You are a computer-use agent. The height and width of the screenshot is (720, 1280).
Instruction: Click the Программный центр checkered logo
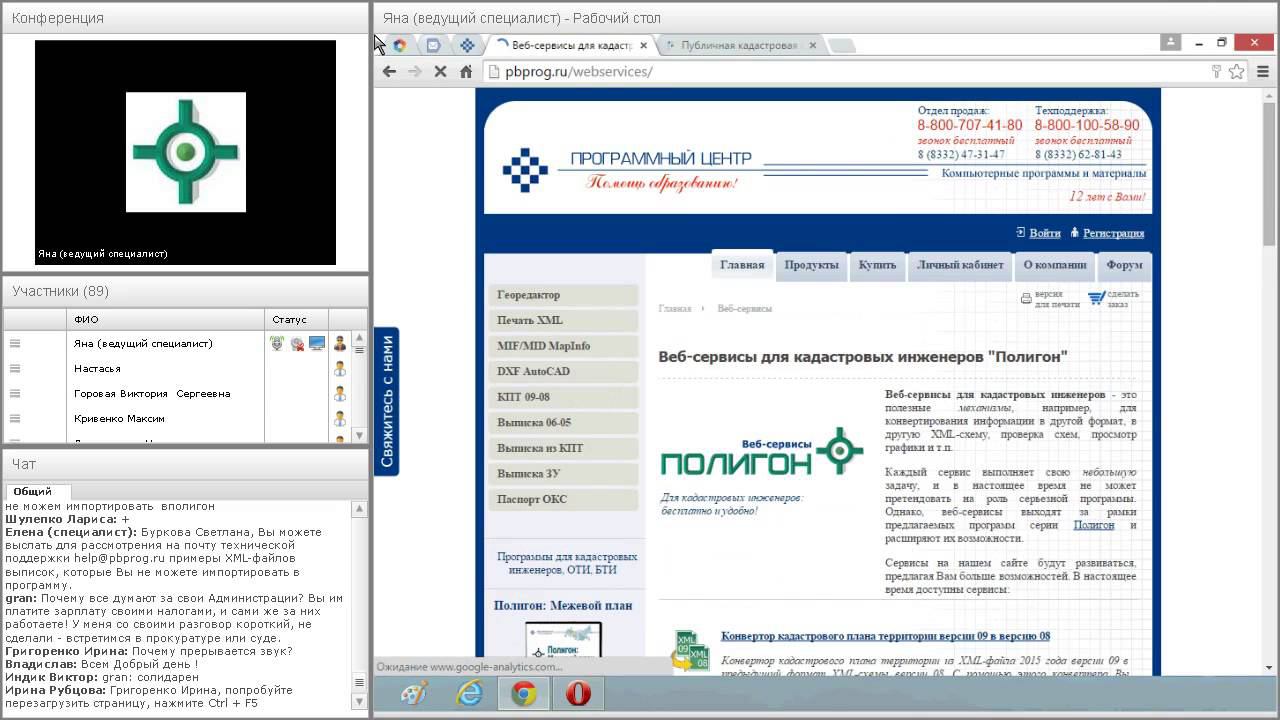pyautogui.click(x=525, y=169)
